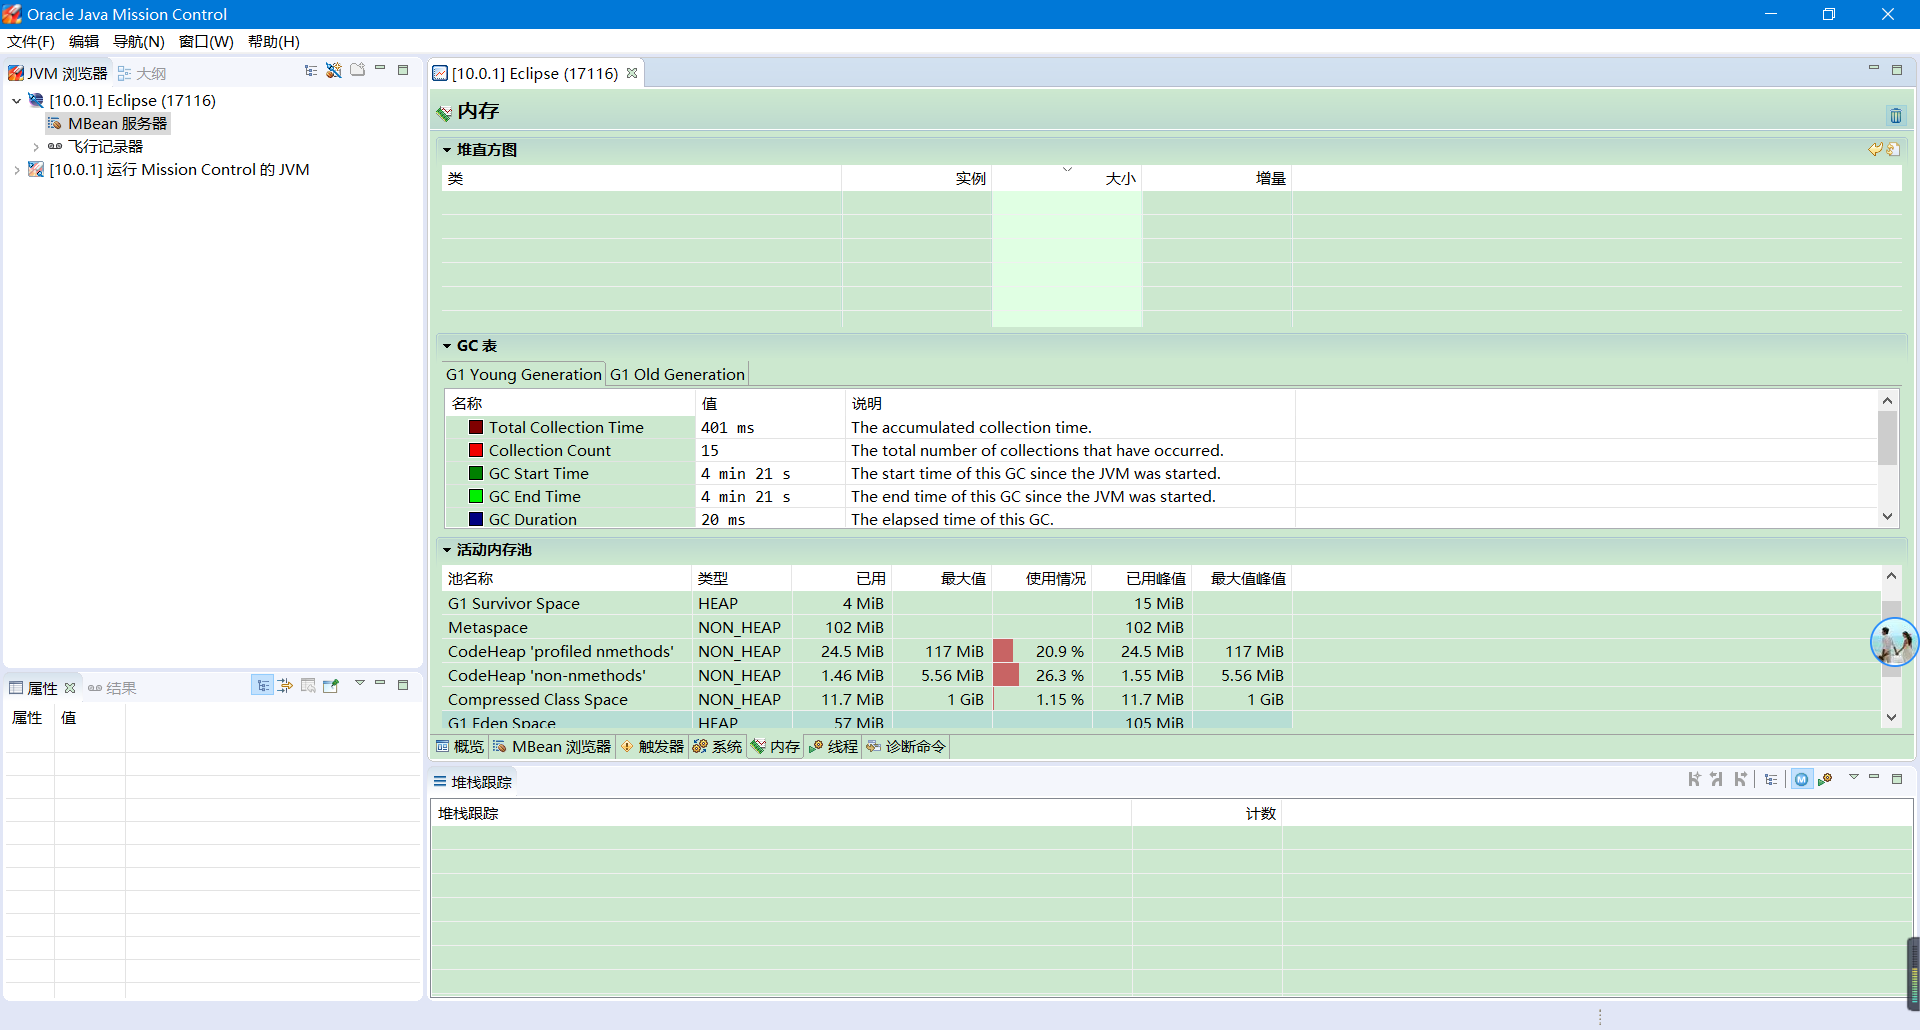This screenshot has width=1920, height=1030.
Task: Click the stack trace run settings gear icon
Action: [x=1825, y=779]
